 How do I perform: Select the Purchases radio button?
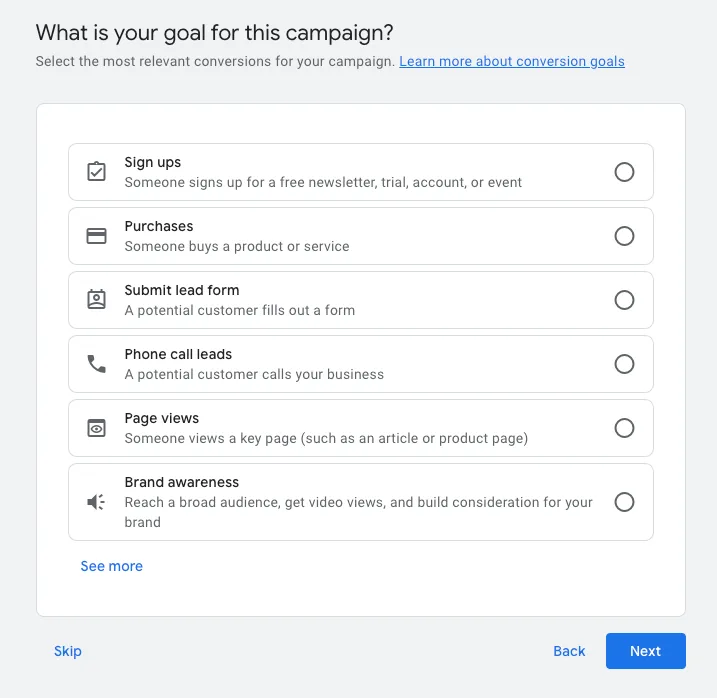tap(624, 236)
